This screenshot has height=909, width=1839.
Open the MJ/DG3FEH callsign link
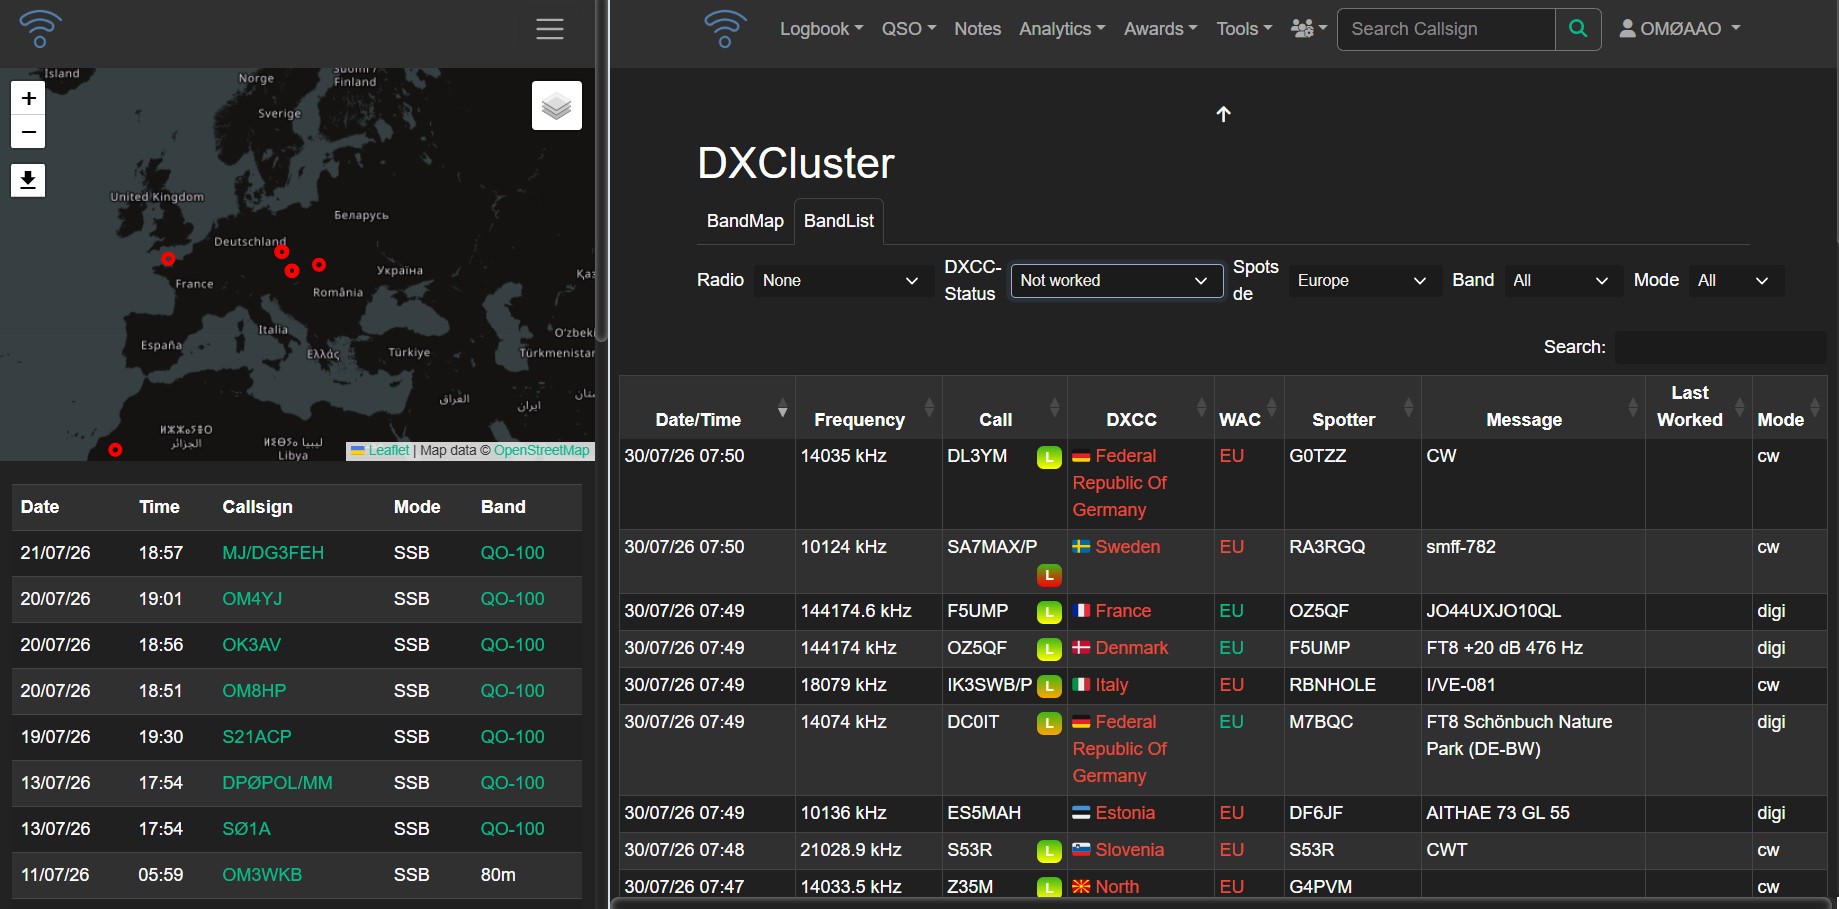click(x=273, y=553)
